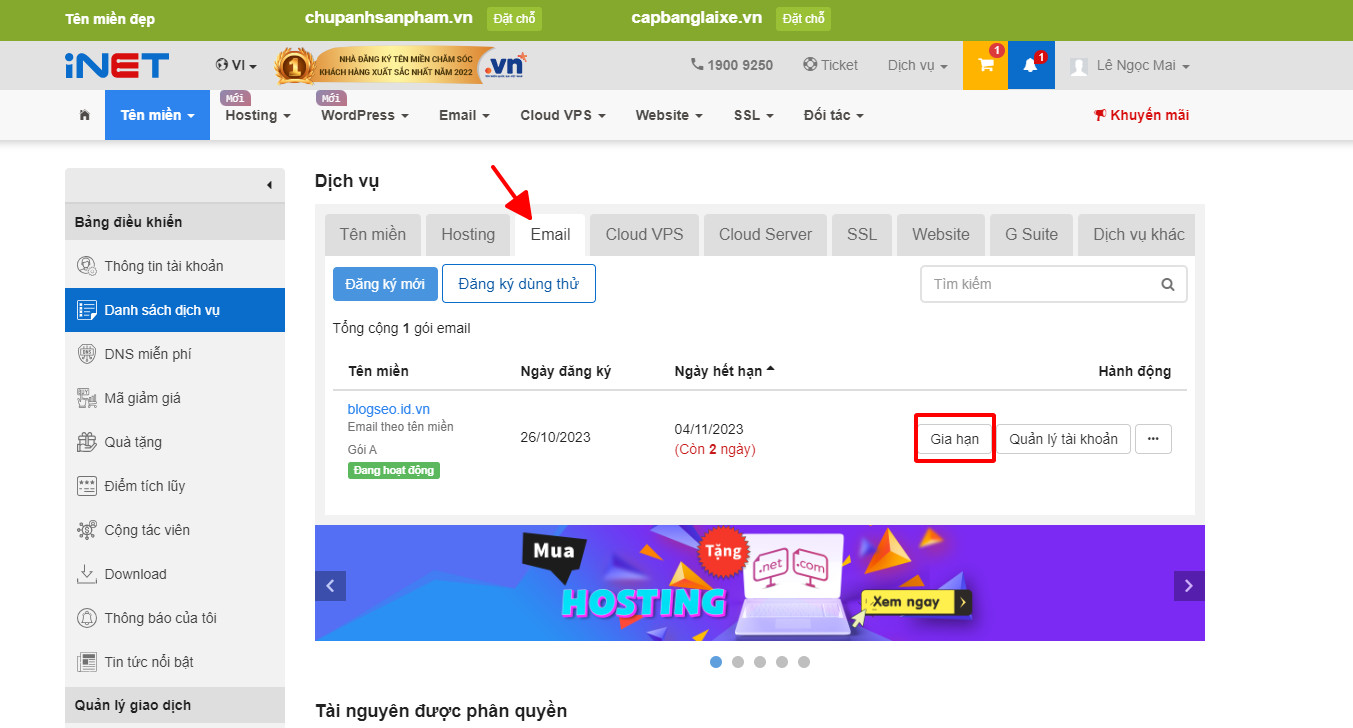Open the VI language dropdown
Image resolution: width=1353 pixels, height=728 pixels.
(236, 66)
